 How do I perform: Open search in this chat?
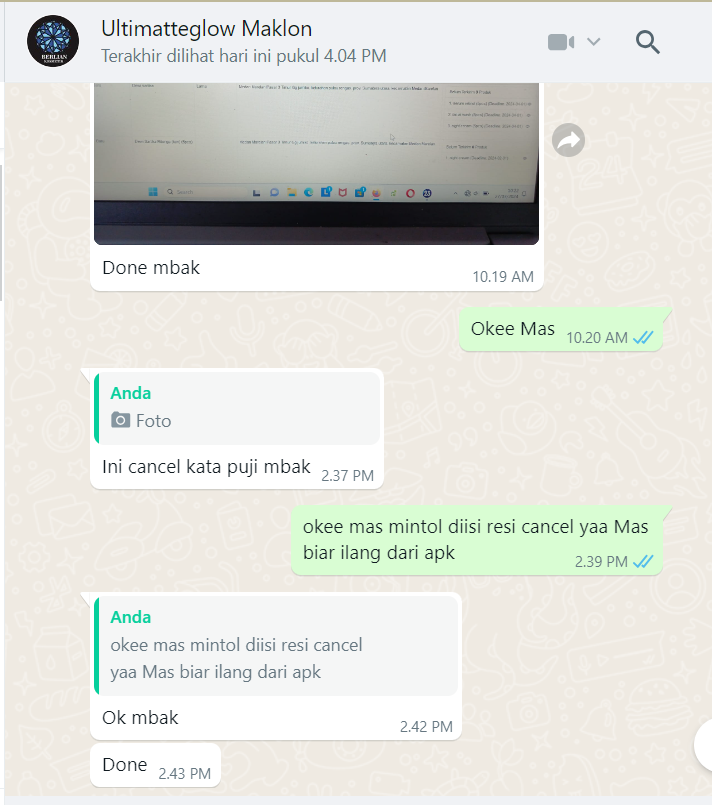click(647, 42)
